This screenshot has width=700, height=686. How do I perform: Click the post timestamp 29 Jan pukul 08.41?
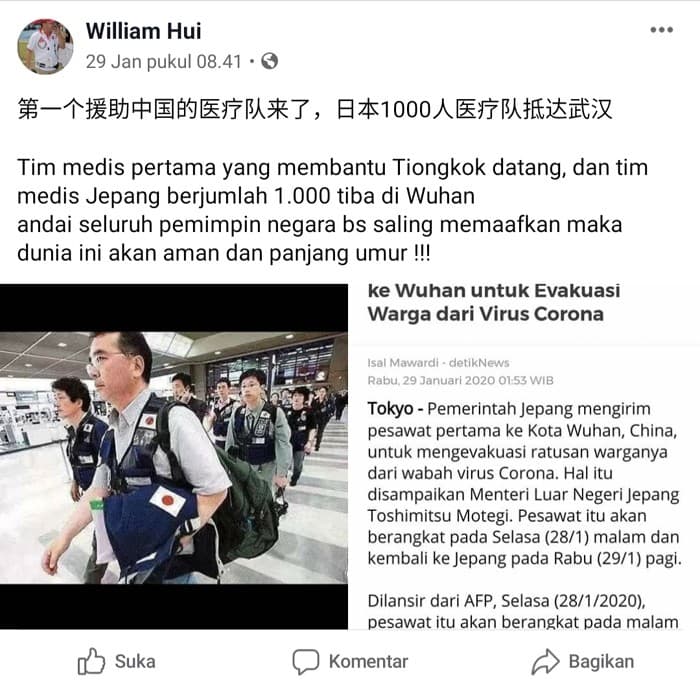click(163, 62)
